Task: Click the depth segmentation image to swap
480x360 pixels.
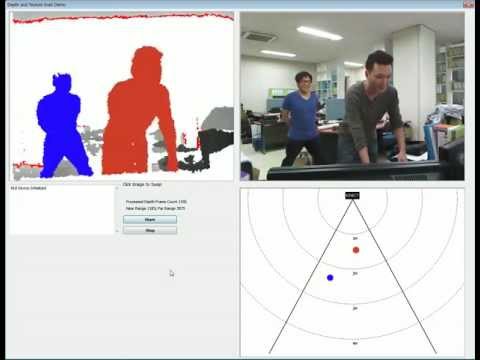Action: 121,96
